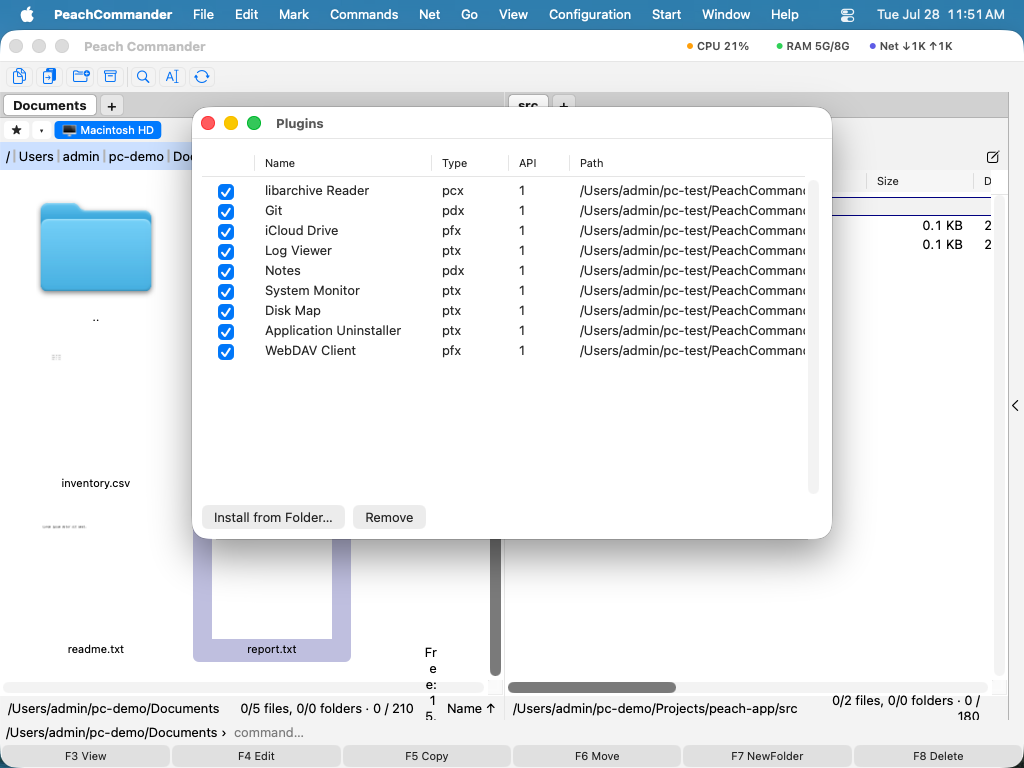Open macOS Control Center icon
Viewport: 1024px width, 768px height.
click(847, 14)
